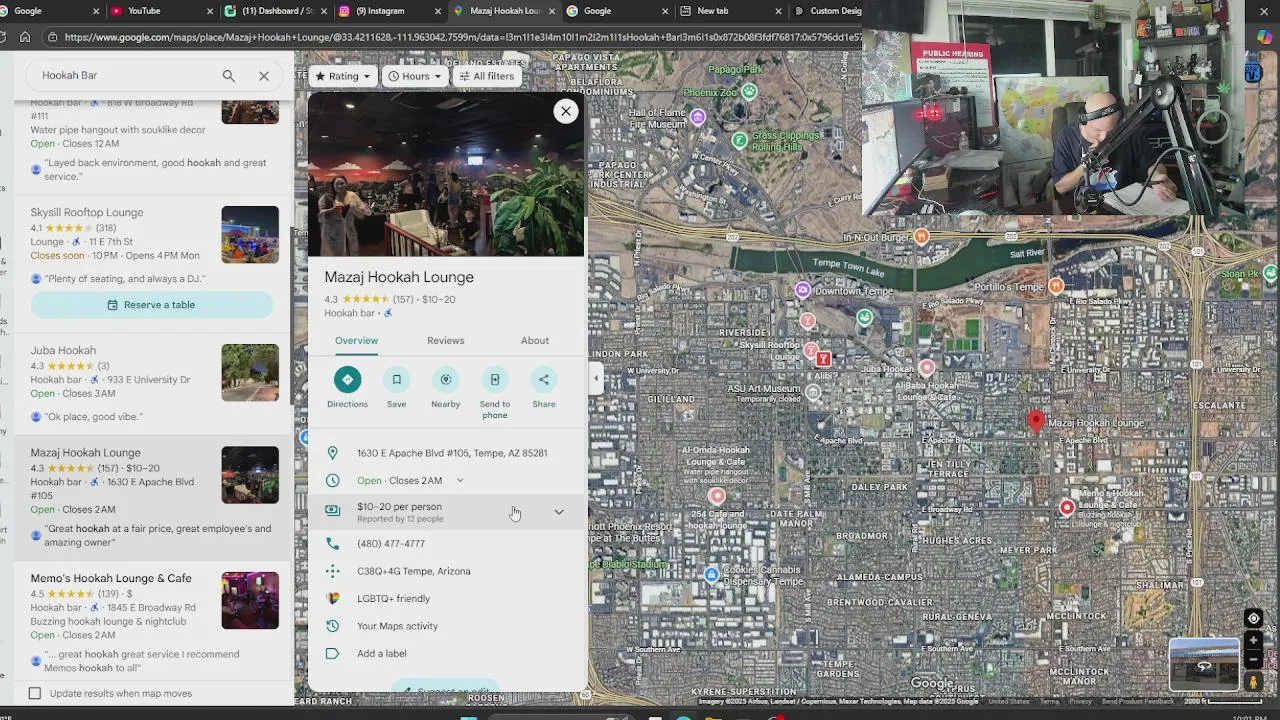The height and width of the screenshot is (720, 1280).
Task: Click plus code C38Q+4G Tempe, Arizona
Action: tap(414, 571)
